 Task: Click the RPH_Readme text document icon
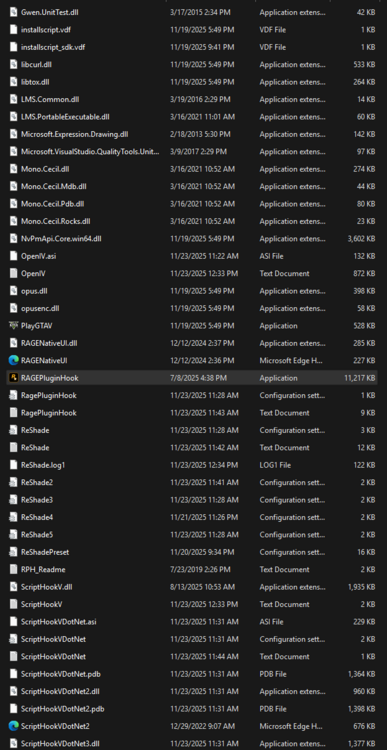click(13, 569)
